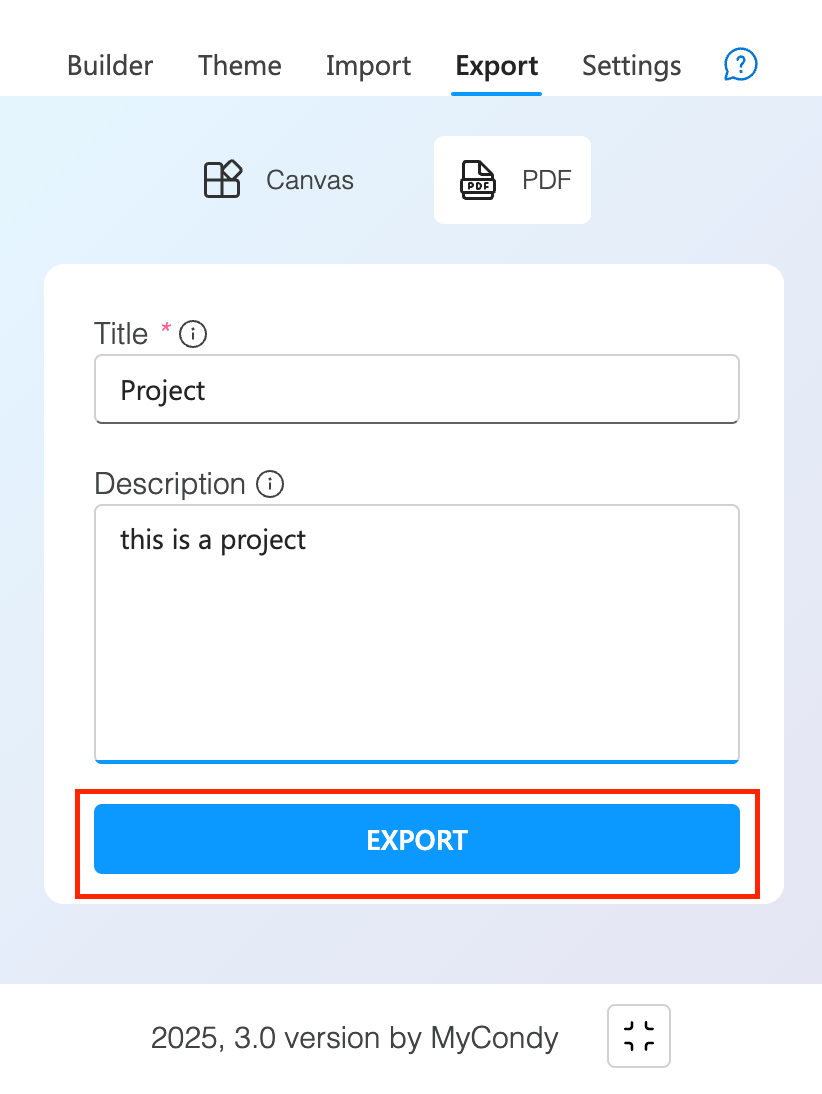Click the blue EXPORT button
The image size is (822, 1094).
(417, 839)
